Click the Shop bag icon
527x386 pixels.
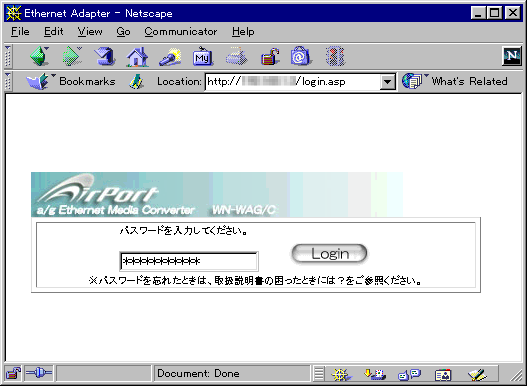pos(300,56)
